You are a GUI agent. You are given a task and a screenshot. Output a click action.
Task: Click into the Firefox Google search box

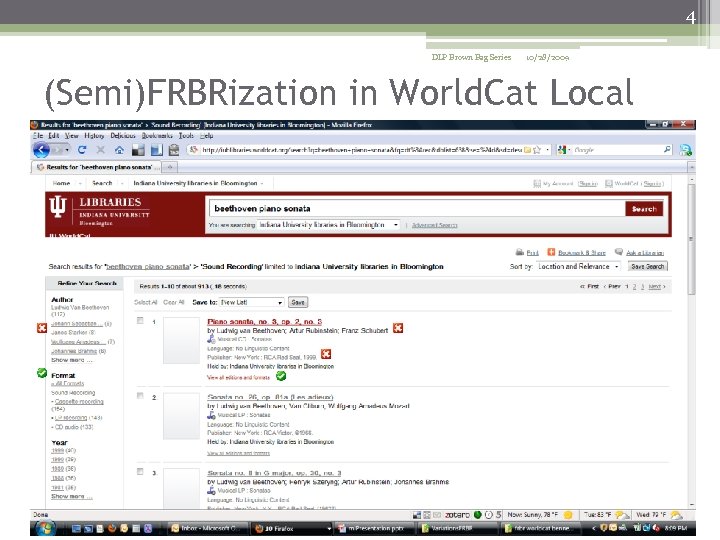[x=618, y=150]
